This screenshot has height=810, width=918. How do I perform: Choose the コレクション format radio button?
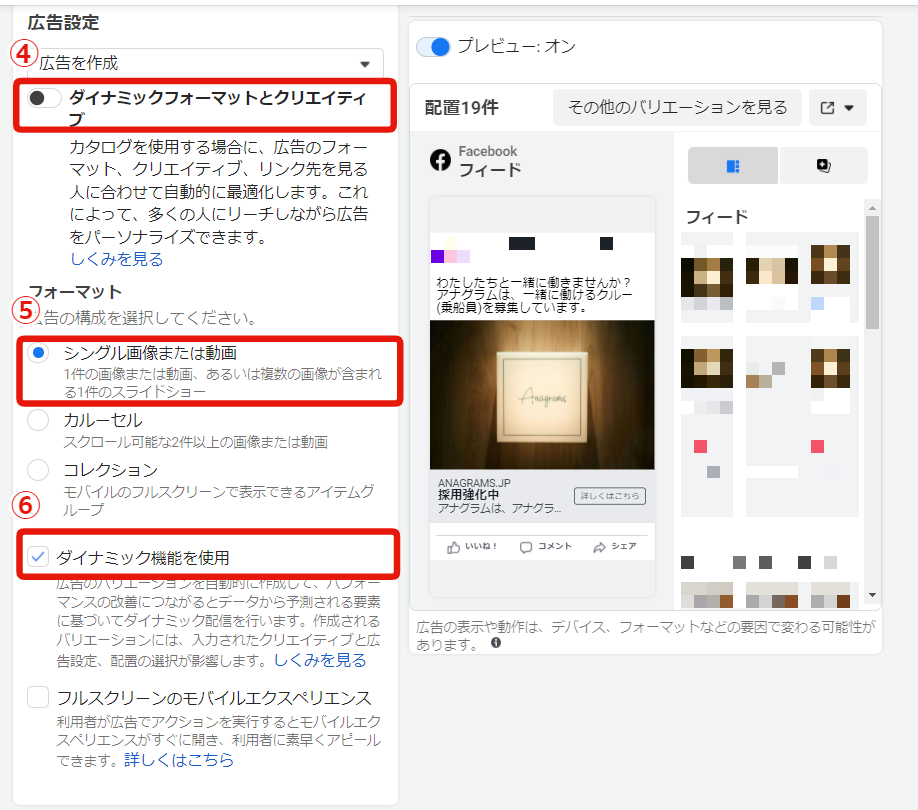pos(39,469)
